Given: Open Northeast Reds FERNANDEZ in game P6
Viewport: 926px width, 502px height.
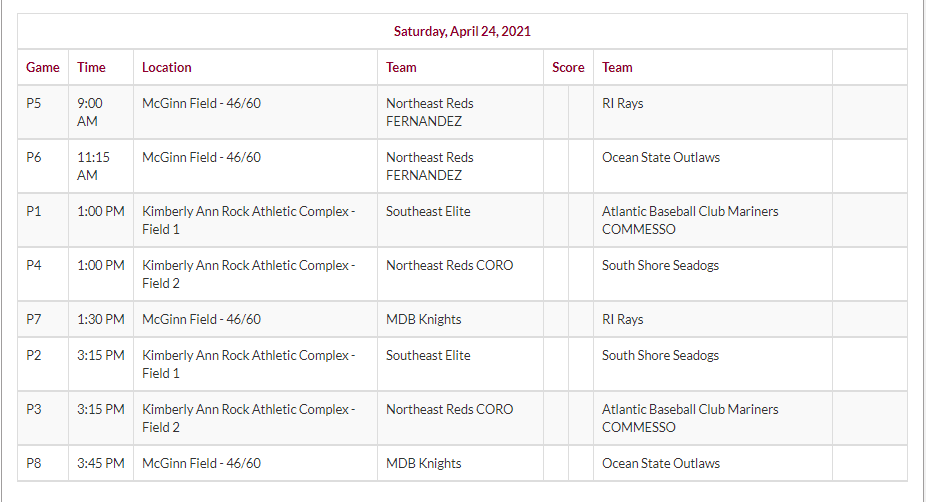Looking at the screenshot, I should (430, 166).
